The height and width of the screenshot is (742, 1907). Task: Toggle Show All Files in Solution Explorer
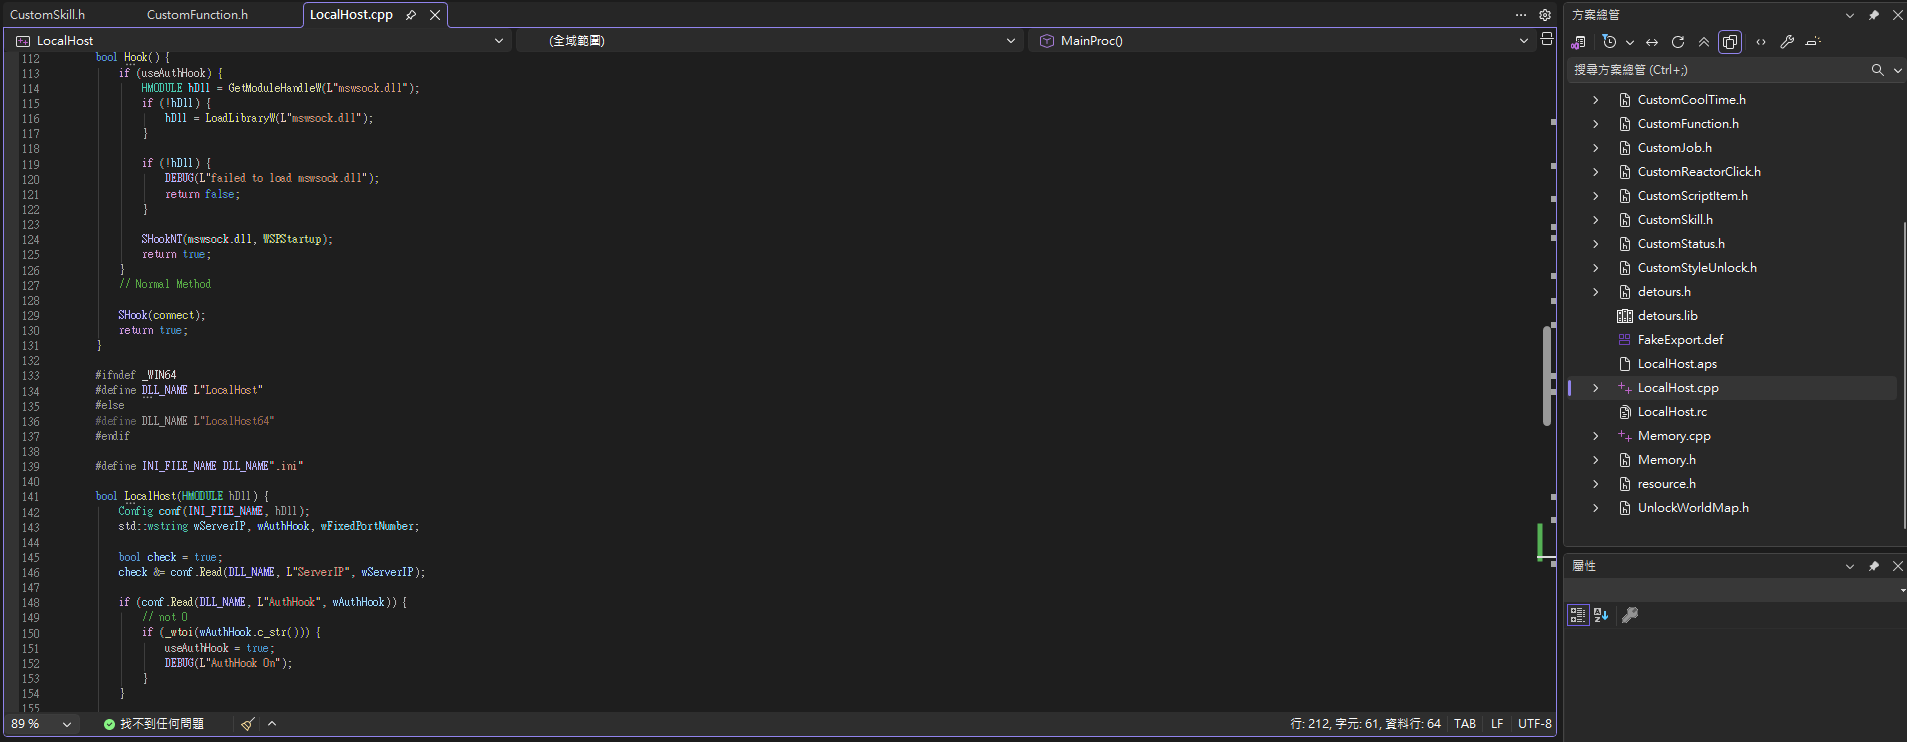tap(1730, 42)
